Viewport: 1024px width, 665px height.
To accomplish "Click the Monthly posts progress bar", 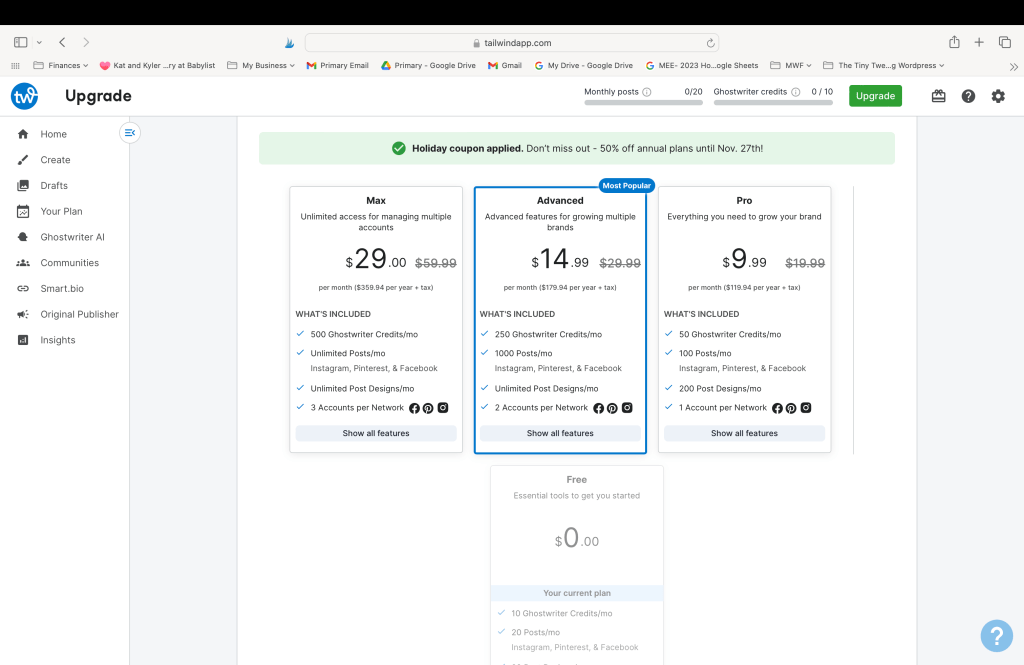I will (643, 102).
